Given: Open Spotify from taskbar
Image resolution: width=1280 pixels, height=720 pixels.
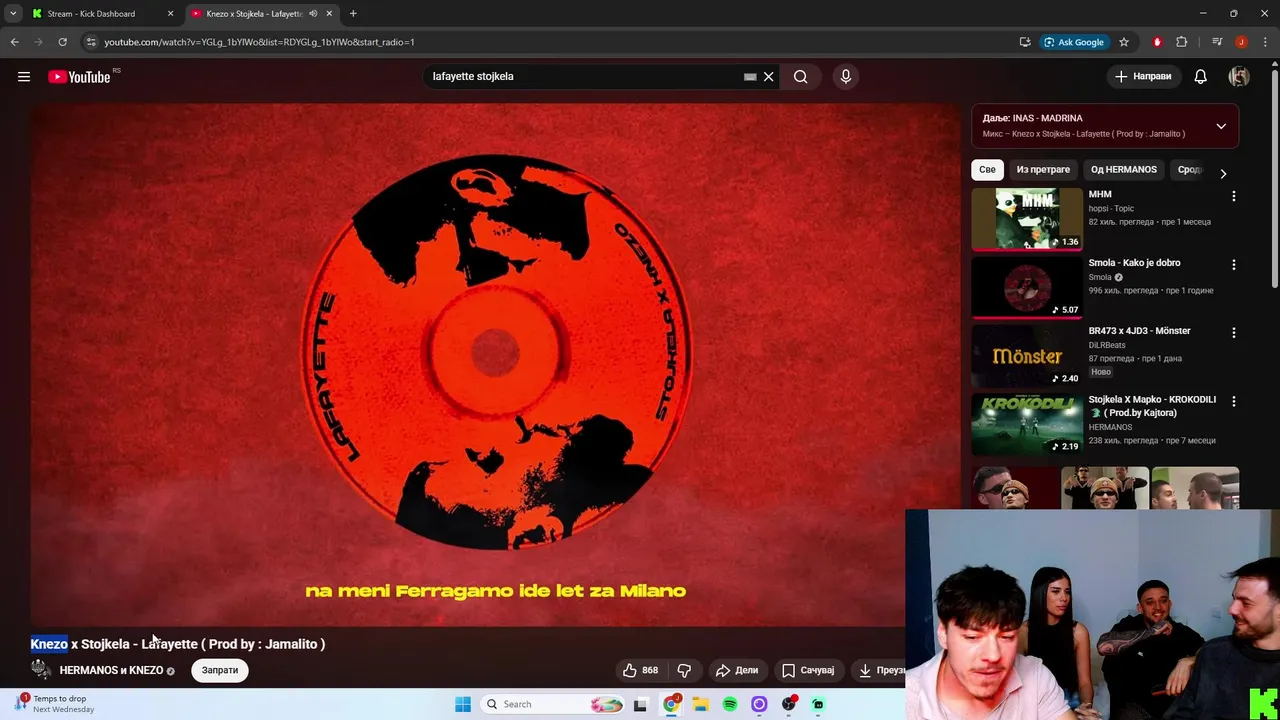Looking at the screenshot, I should (730, 704).
